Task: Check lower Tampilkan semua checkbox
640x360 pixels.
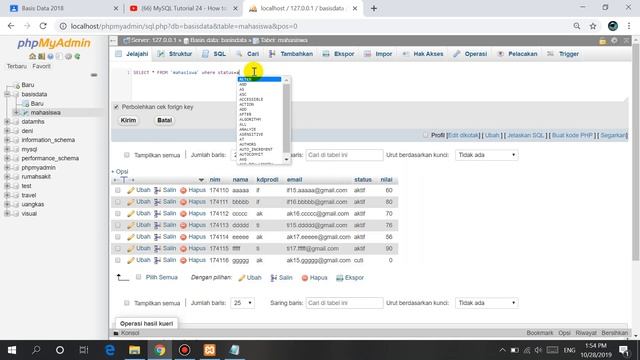Action: tap(127, 303)
